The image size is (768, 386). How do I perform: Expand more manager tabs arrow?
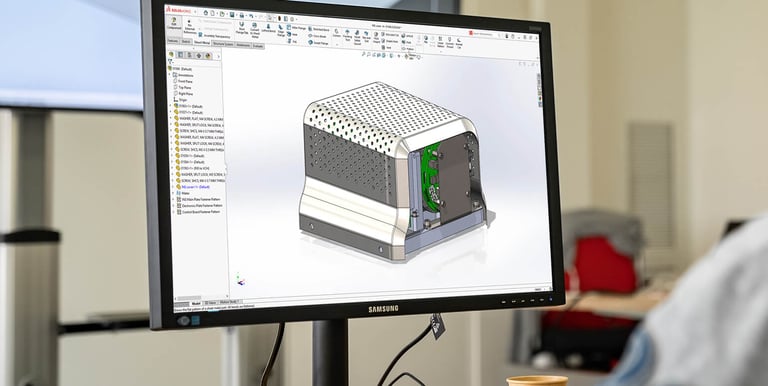coord(217,57)
